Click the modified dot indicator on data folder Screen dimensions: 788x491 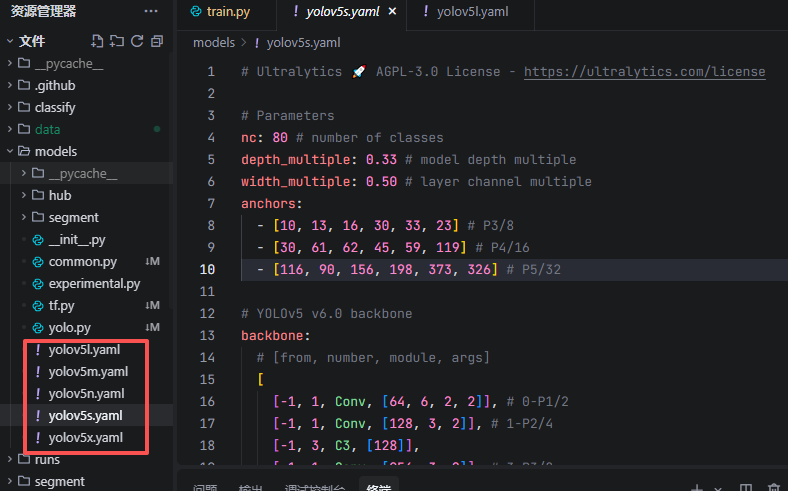pyautogui.click(x=157, y=129)
